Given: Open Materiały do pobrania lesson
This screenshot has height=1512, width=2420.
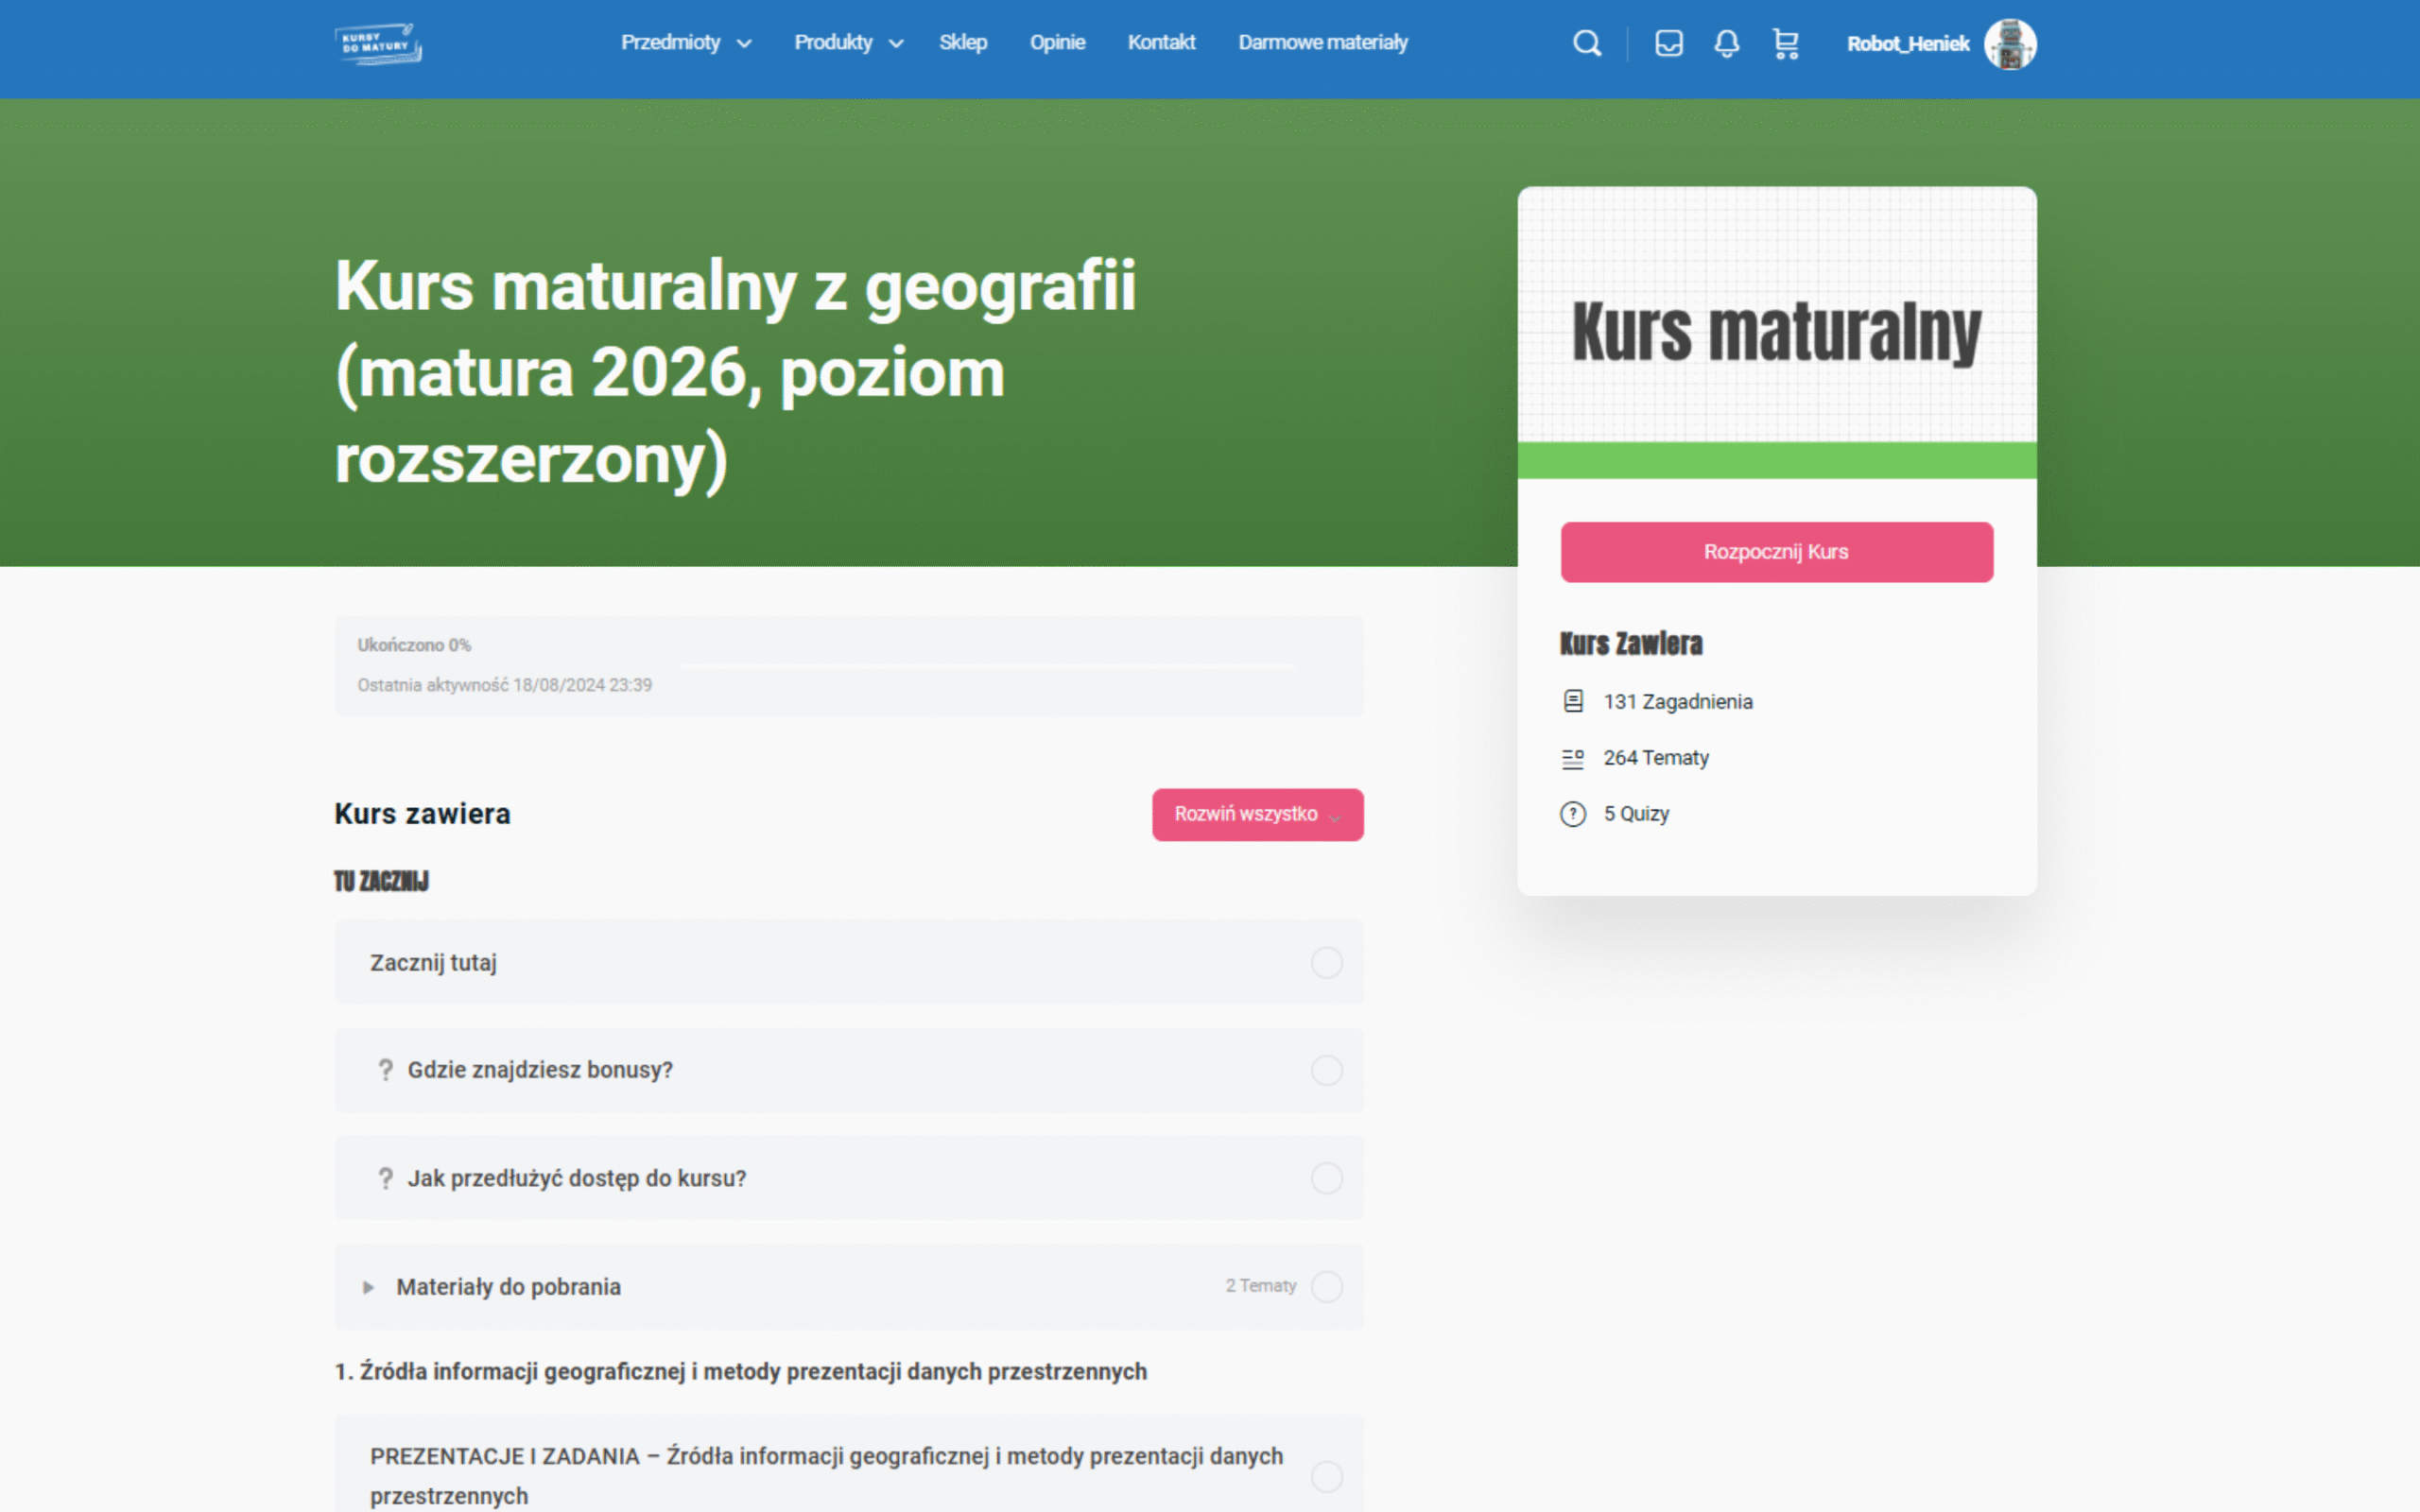Looking at the screenshot, I should point(508,1287).
